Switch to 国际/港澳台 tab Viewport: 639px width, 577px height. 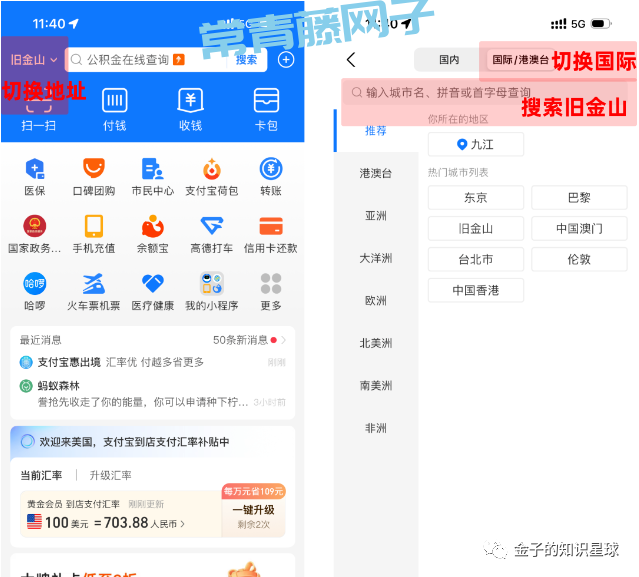pyautogui.click(x=520, y=60)
